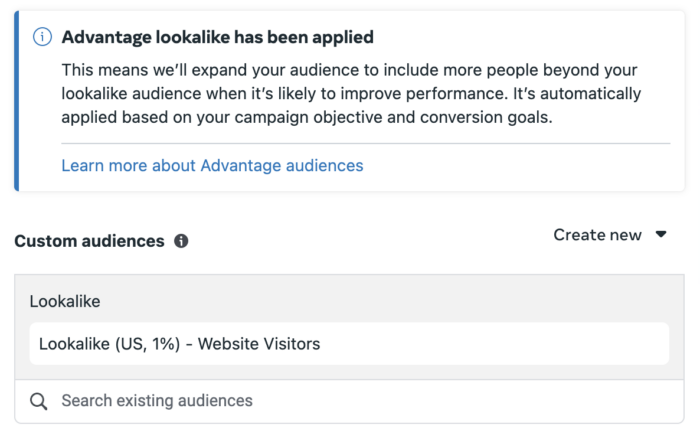
Task: Open the Custom audiences info tooltip icon
Action: click(x=181, y=241)
